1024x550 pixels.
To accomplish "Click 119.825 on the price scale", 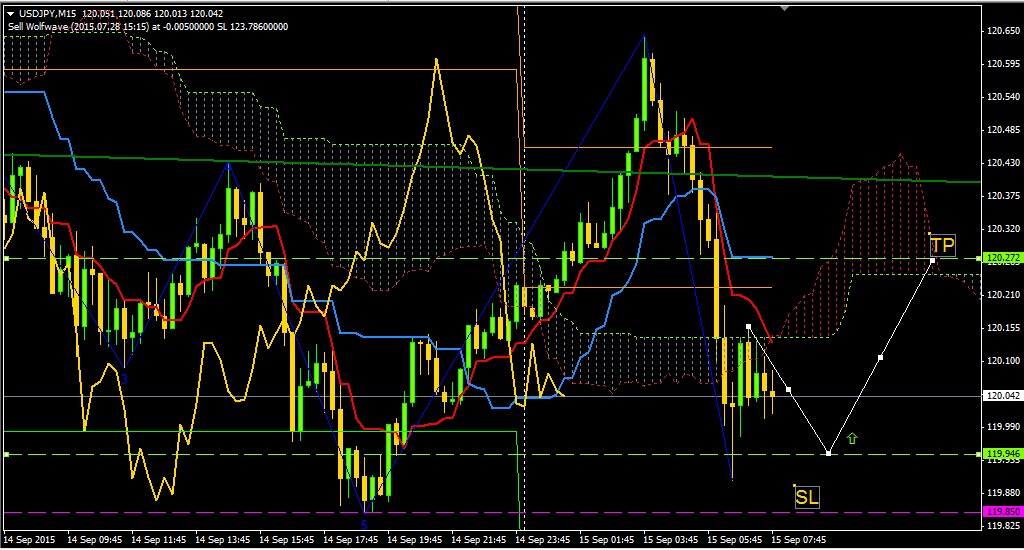I will 1003,525.
